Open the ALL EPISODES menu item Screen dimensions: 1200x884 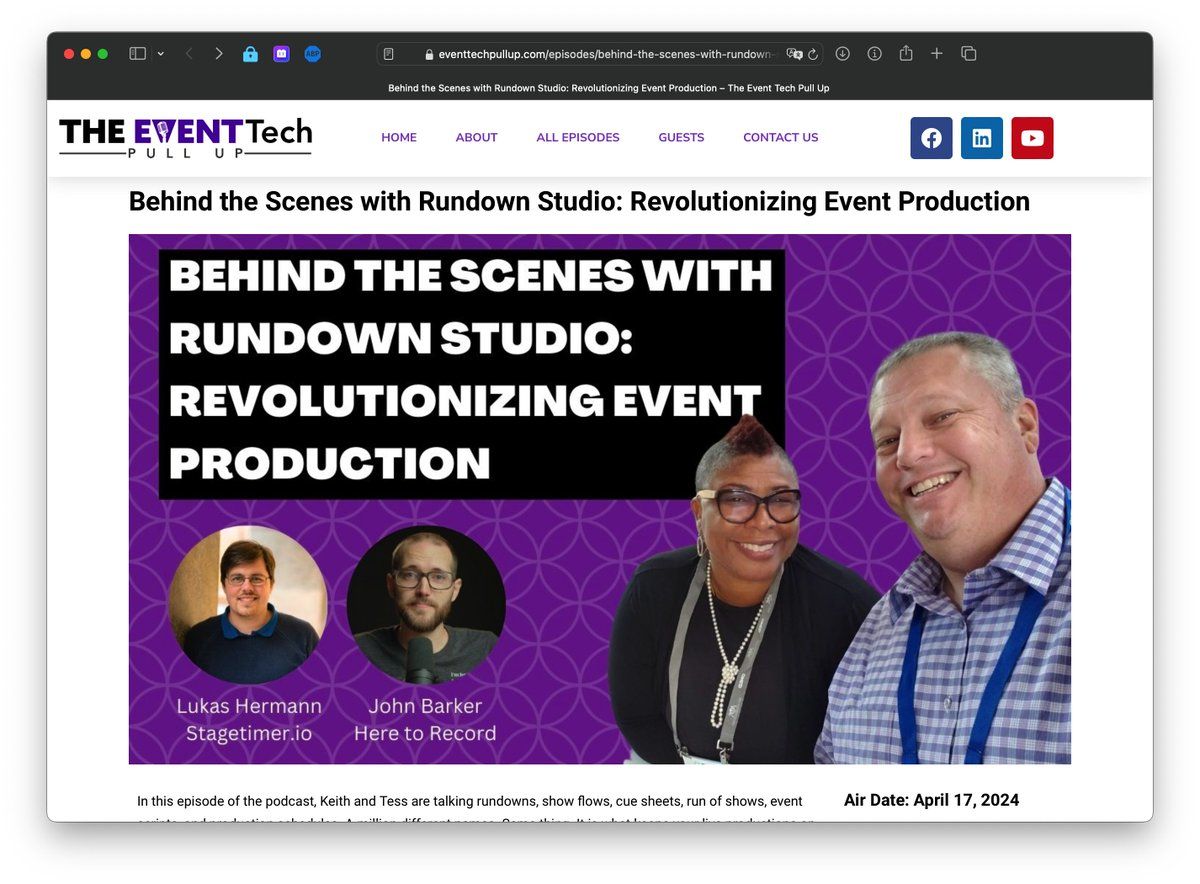pyautogui.click(x=577, y=138)
